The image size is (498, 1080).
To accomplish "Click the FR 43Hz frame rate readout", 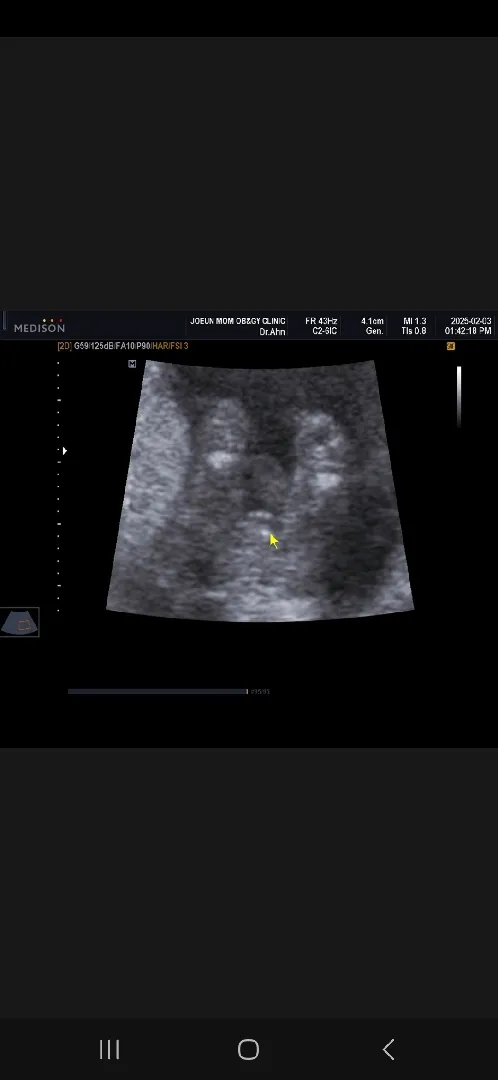I will click(321, 322).
